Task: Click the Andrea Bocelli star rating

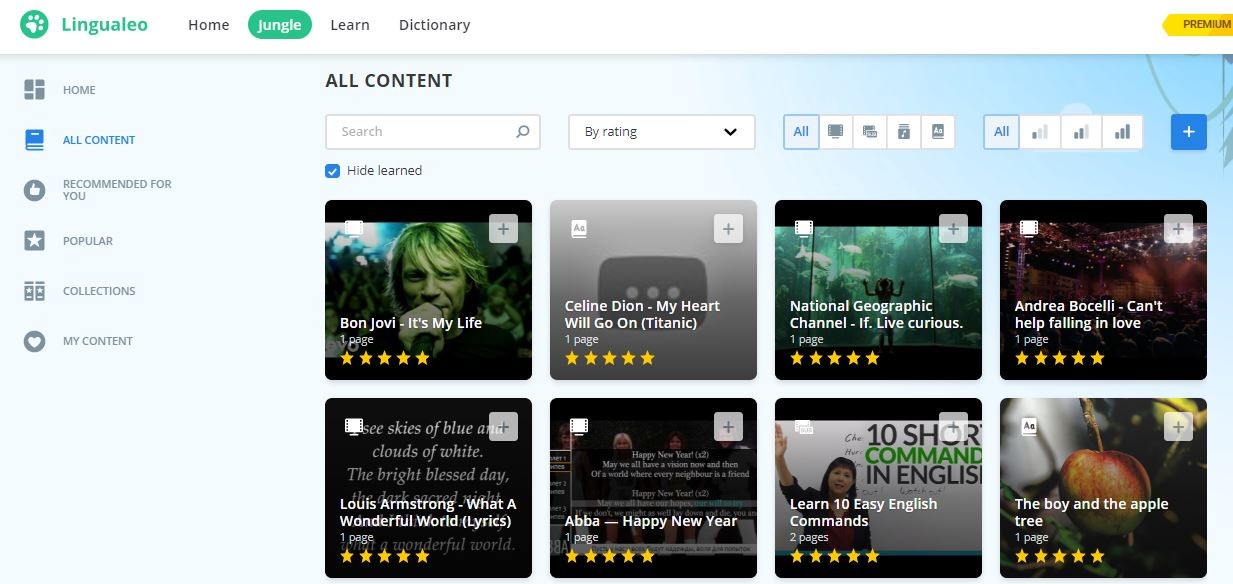Action: click(x=1060, y=358)
